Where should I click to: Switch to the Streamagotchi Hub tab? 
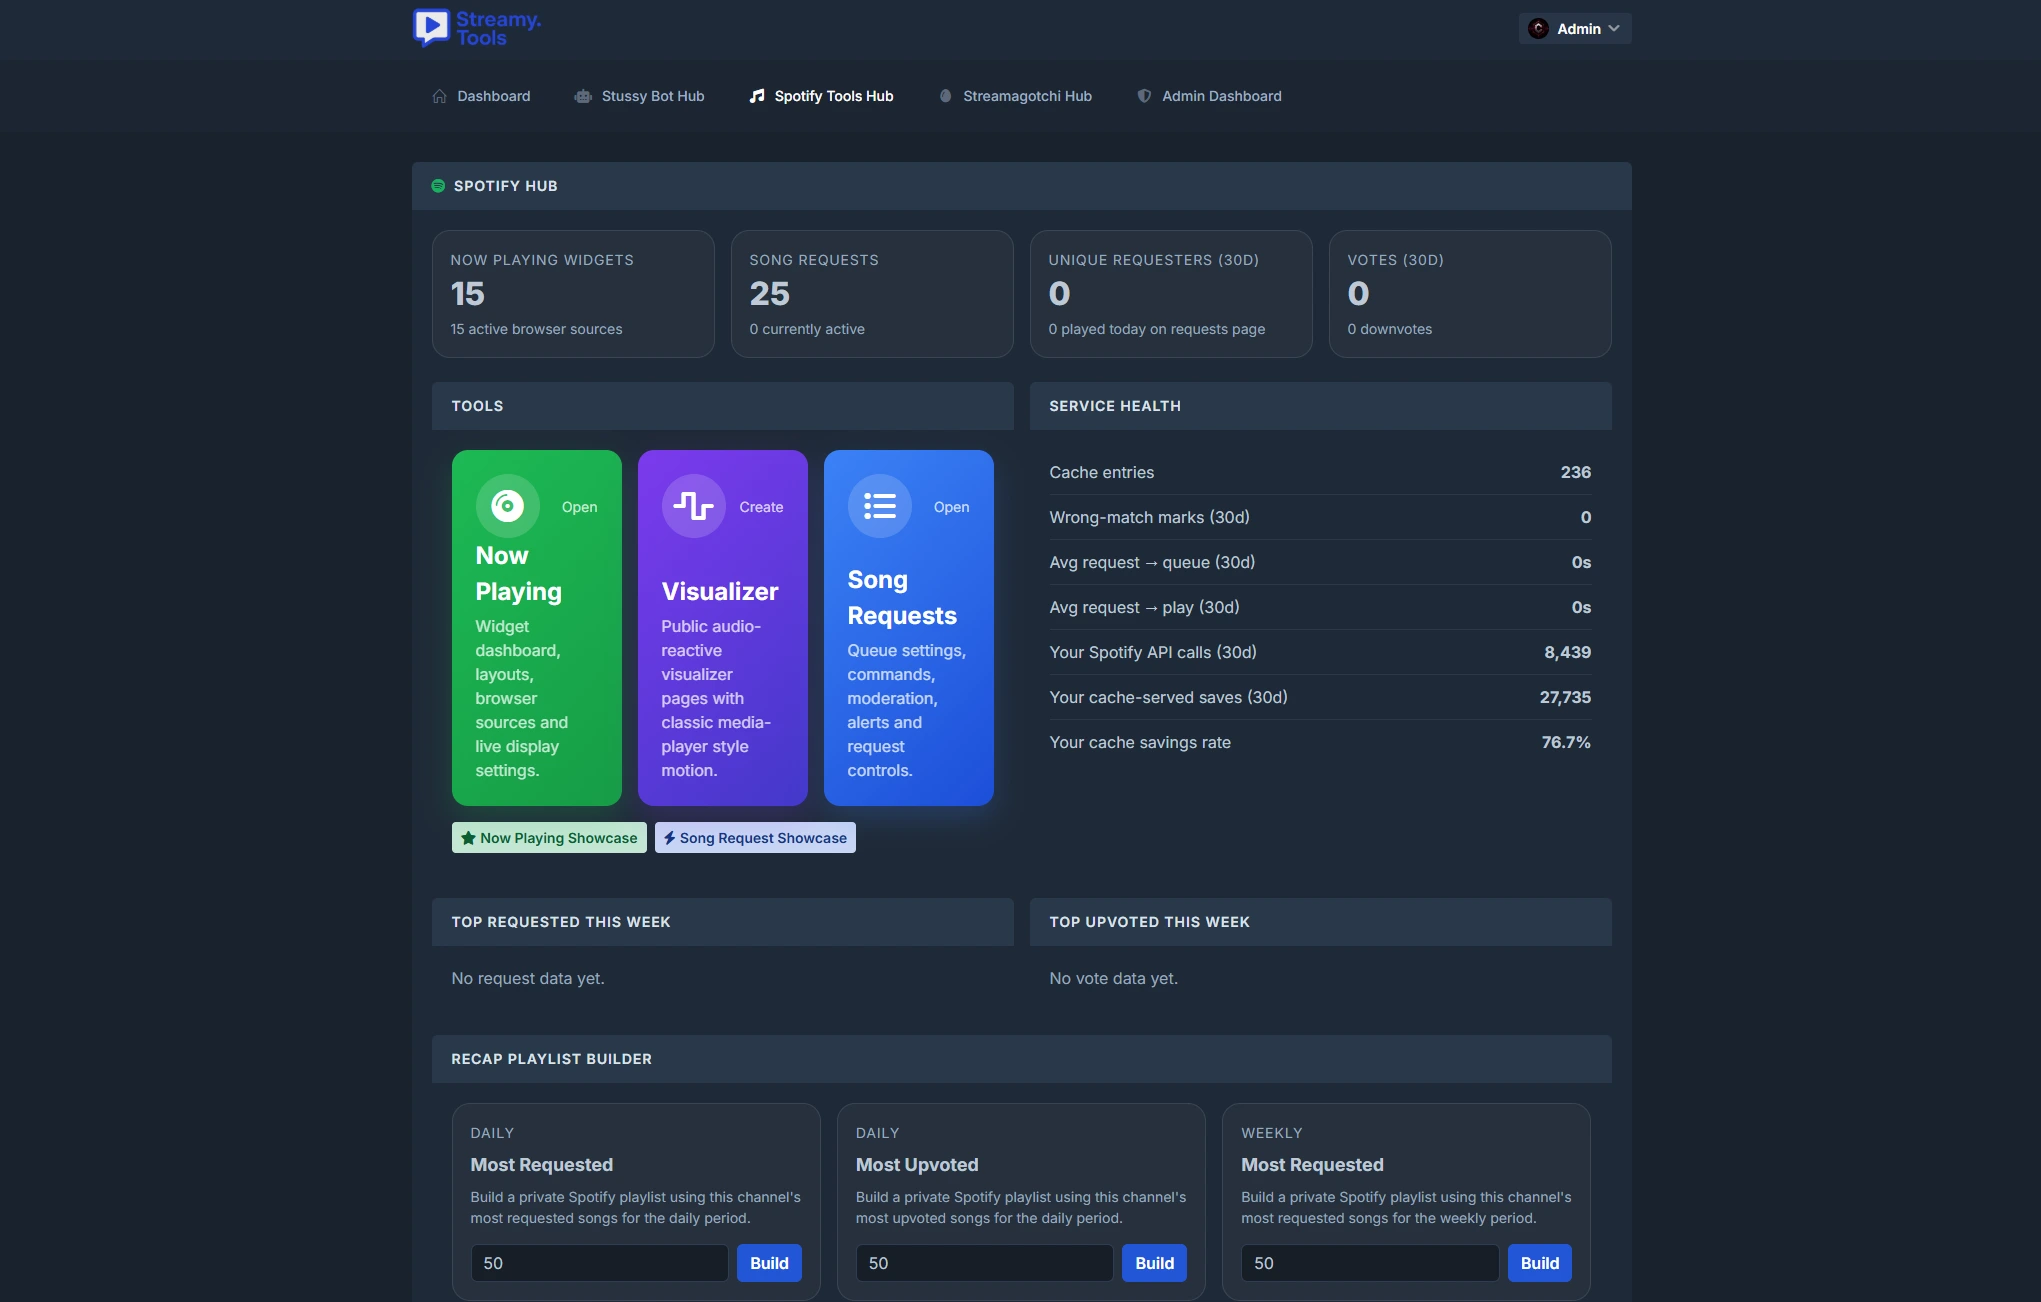pos(1015,96)
